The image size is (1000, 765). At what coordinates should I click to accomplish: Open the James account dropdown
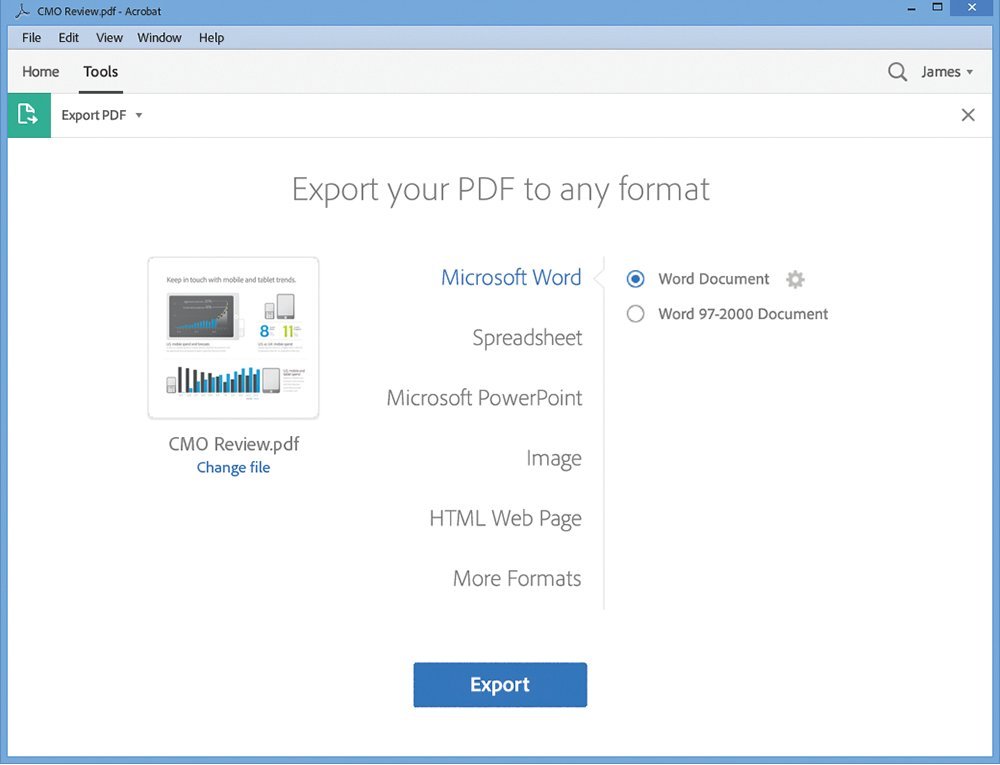point(943,71)
